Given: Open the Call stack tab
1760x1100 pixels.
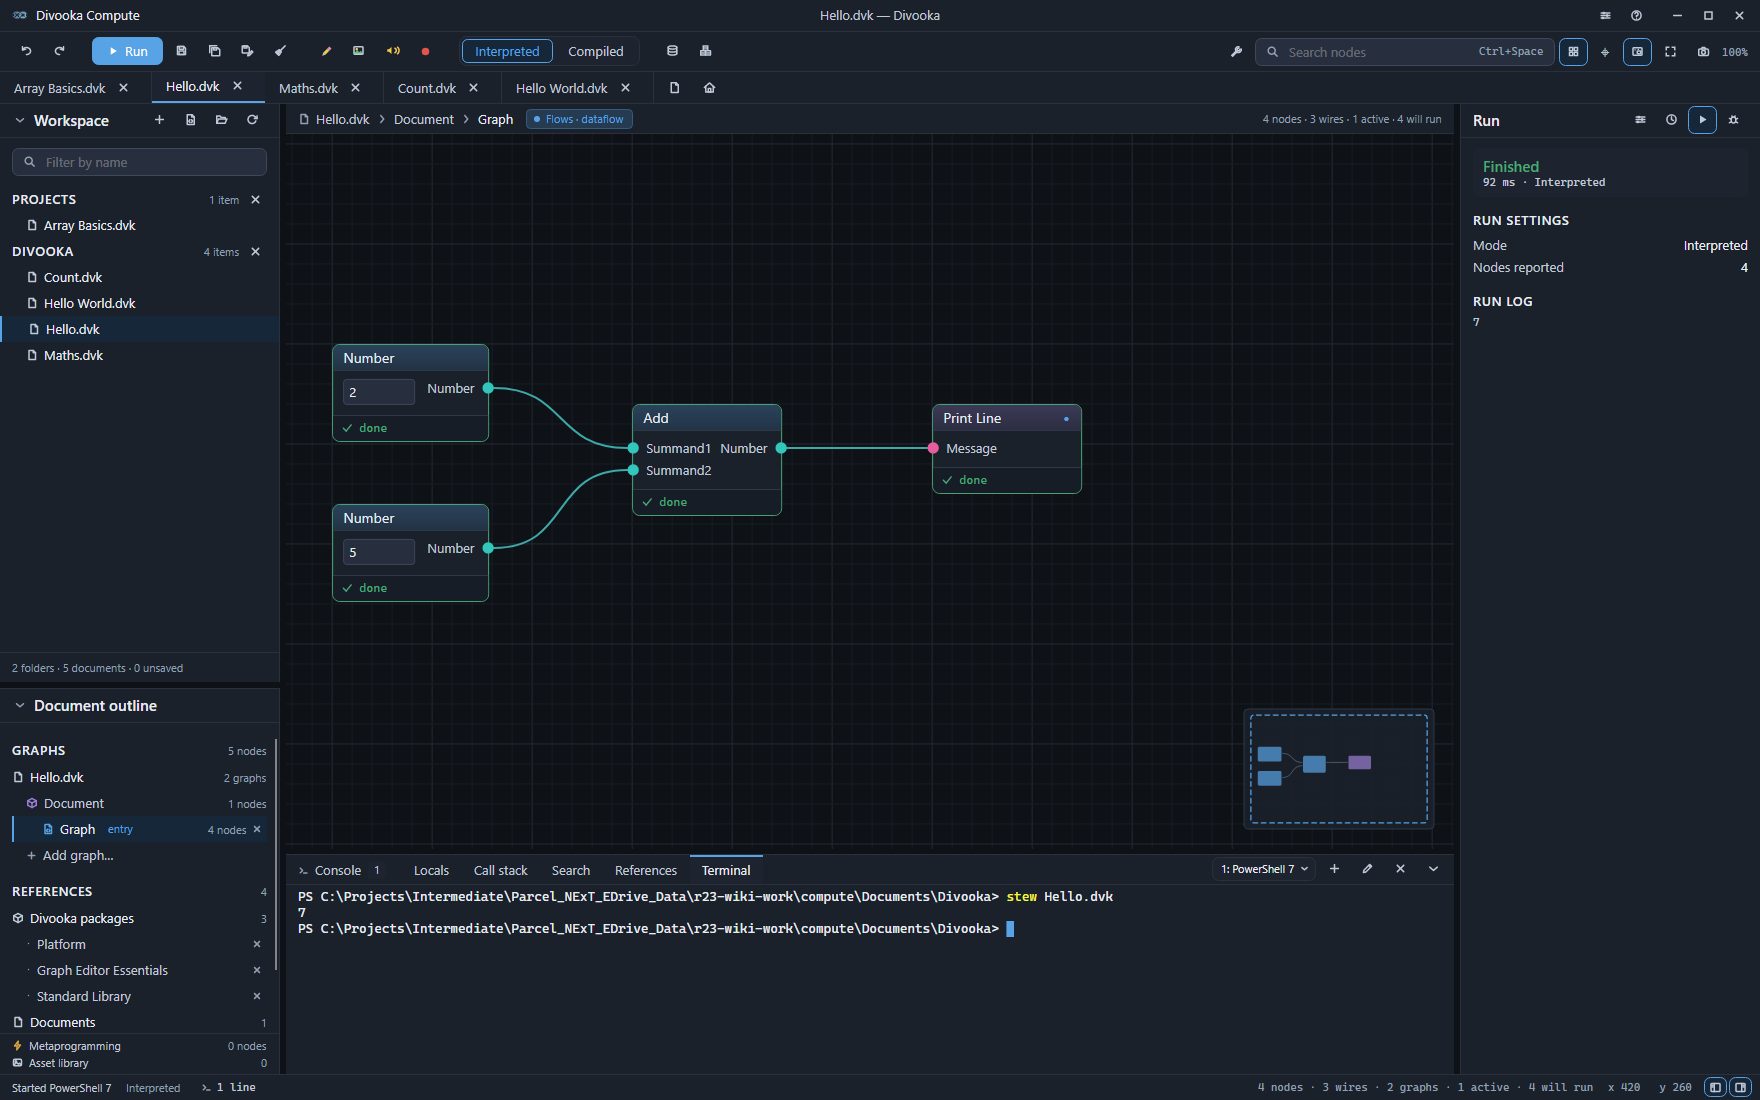Looking at the screenshot, I should point(500,870).
